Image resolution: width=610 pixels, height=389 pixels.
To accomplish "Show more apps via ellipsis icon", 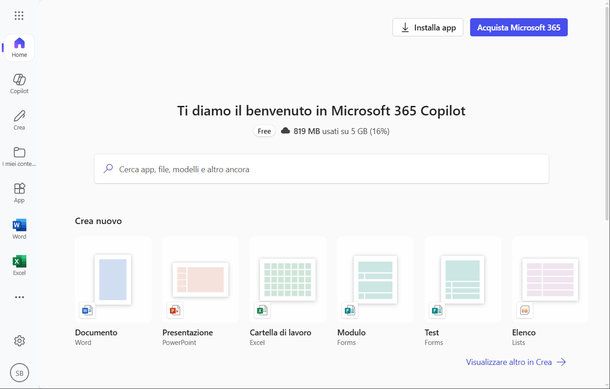I will [19, 297].
